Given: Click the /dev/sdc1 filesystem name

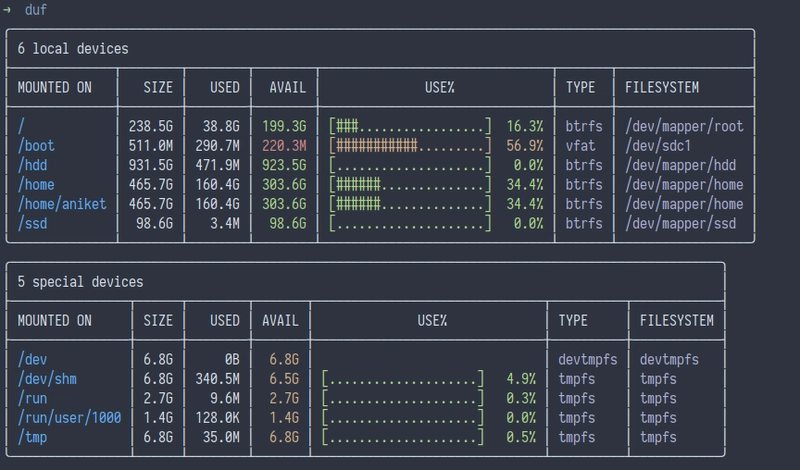Looking at the screenshot, I should tap(660, 146).
